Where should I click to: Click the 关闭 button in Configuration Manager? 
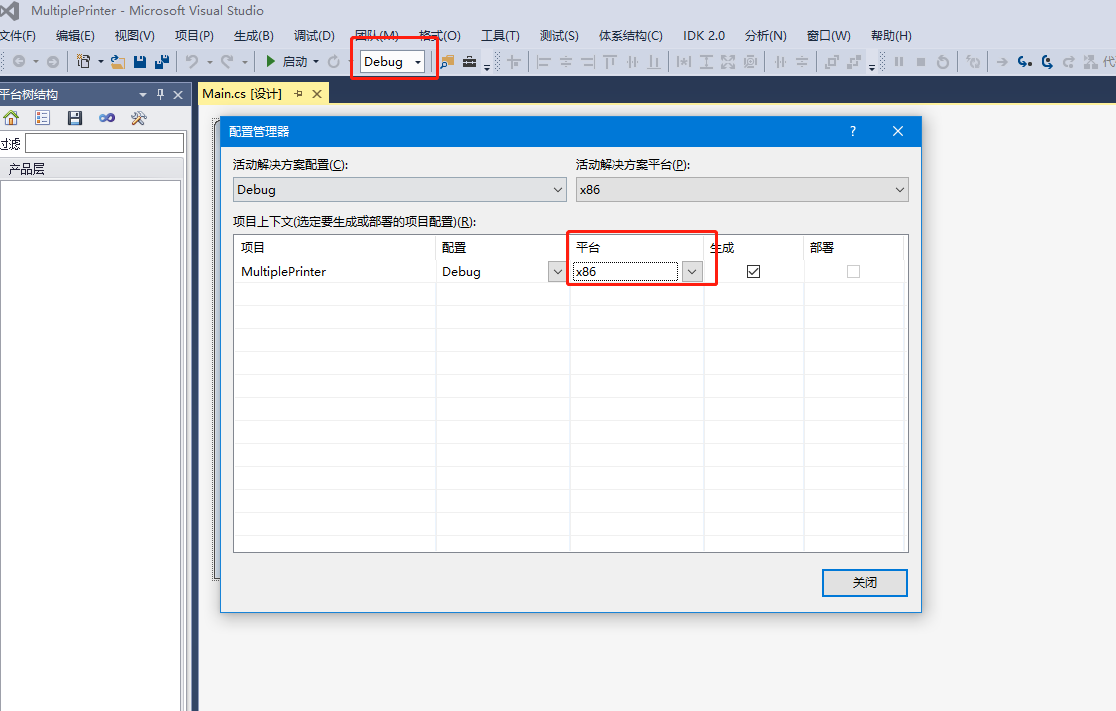click(865, 582)
